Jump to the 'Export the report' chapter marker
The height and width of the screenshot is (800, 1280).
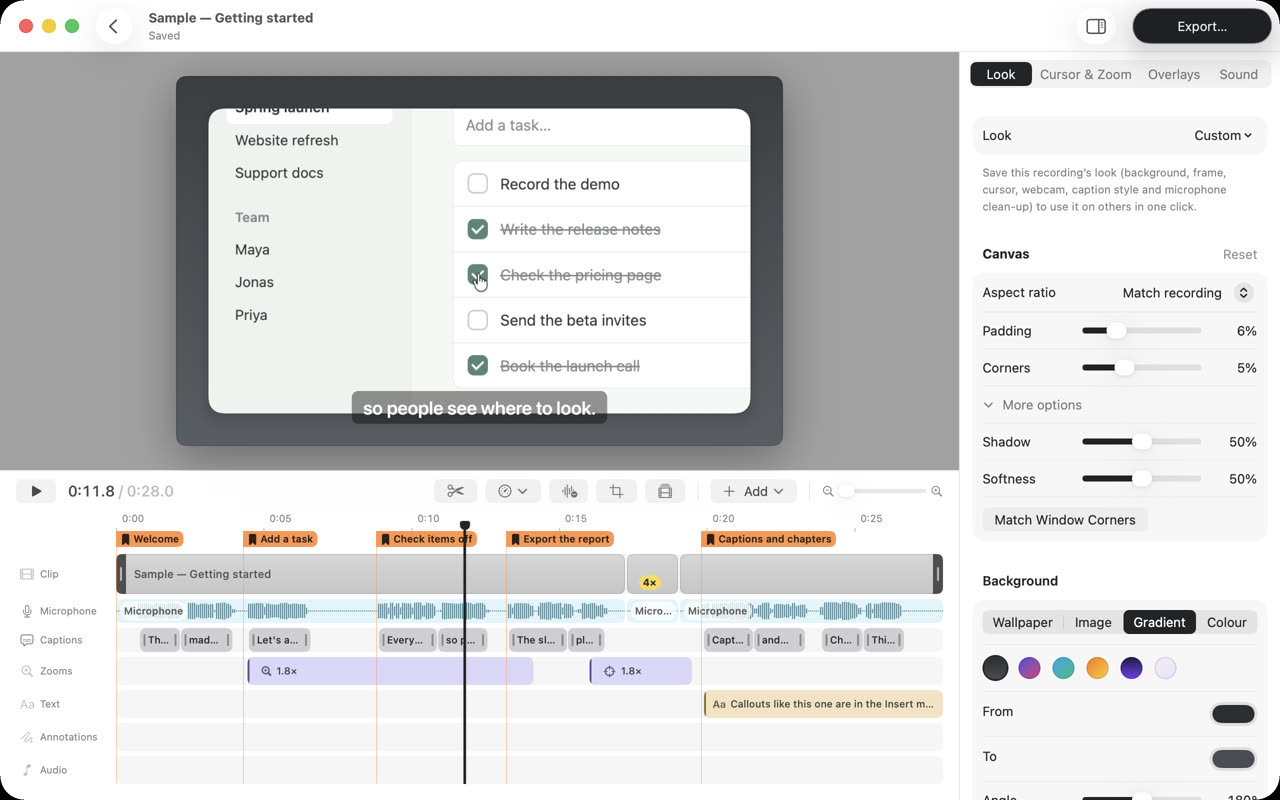coord(560,539)
